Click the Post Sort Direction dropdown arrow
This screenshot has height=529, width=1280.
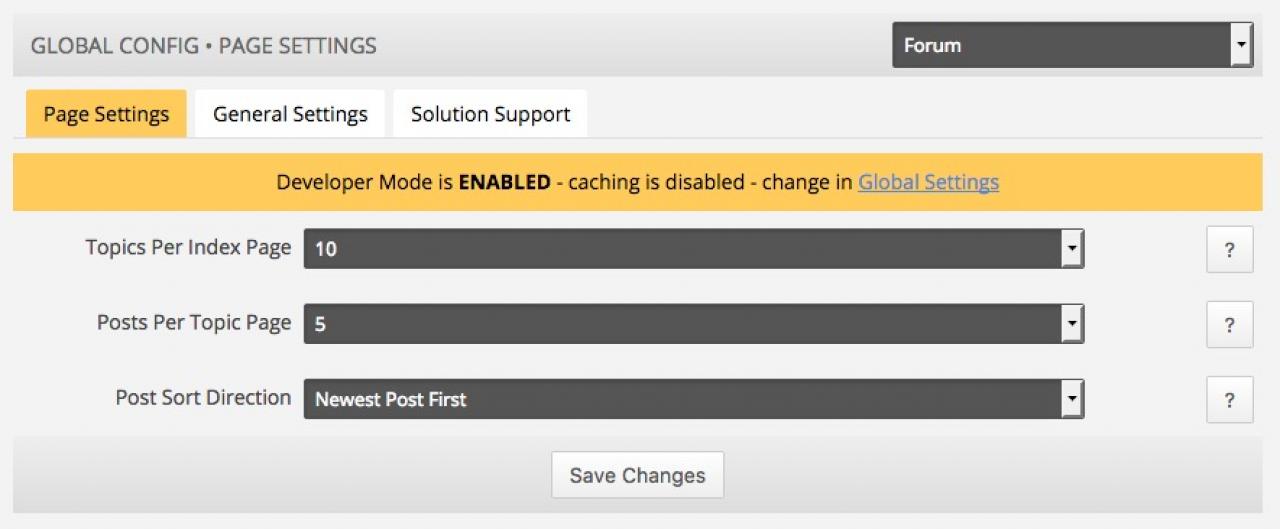(1072, 400)
